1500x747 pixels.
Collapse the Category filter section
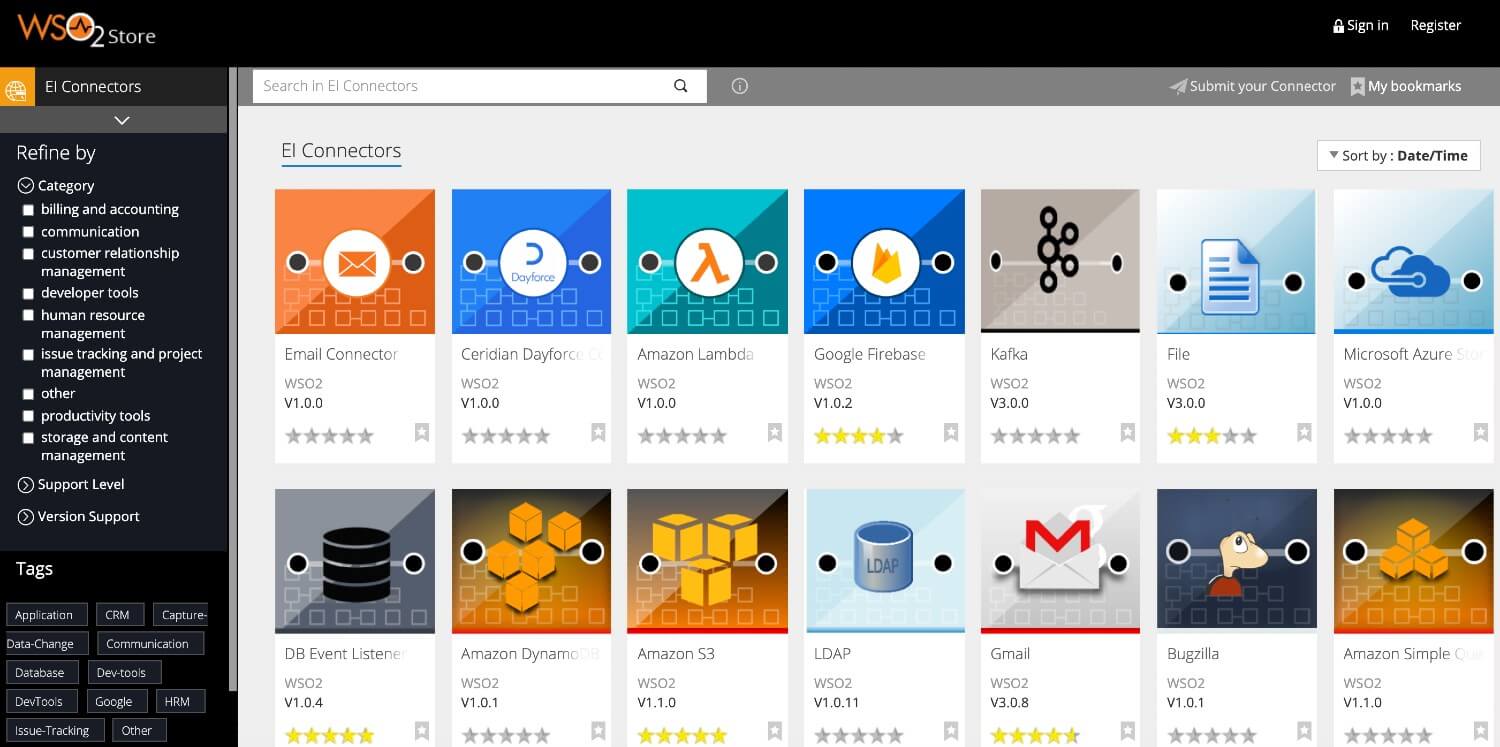[56, 186]
